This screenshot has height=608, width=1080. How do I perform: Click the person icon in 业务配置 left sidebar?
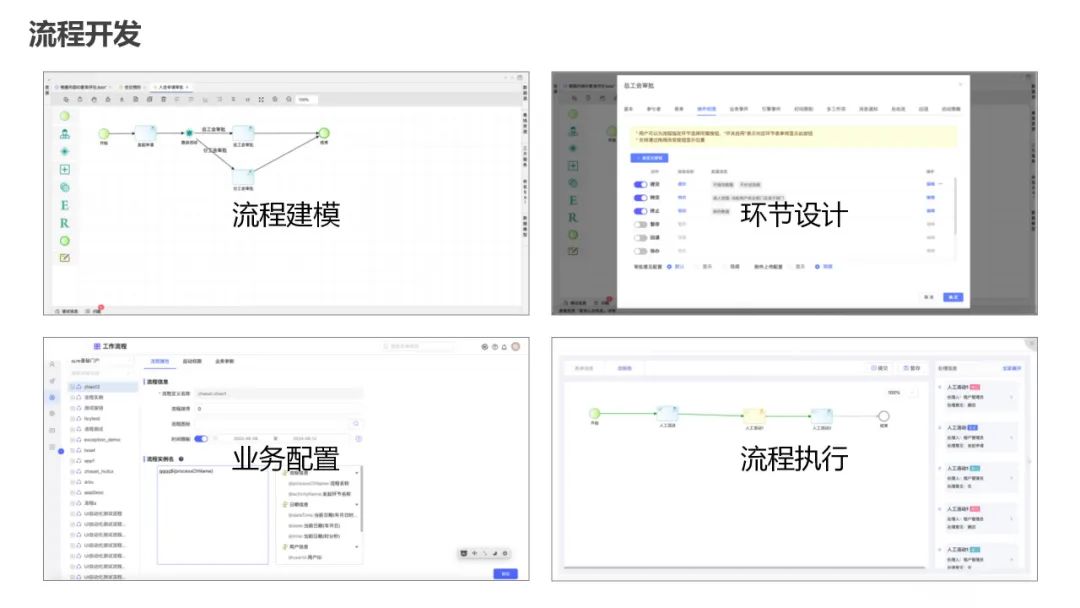point(52,364)
